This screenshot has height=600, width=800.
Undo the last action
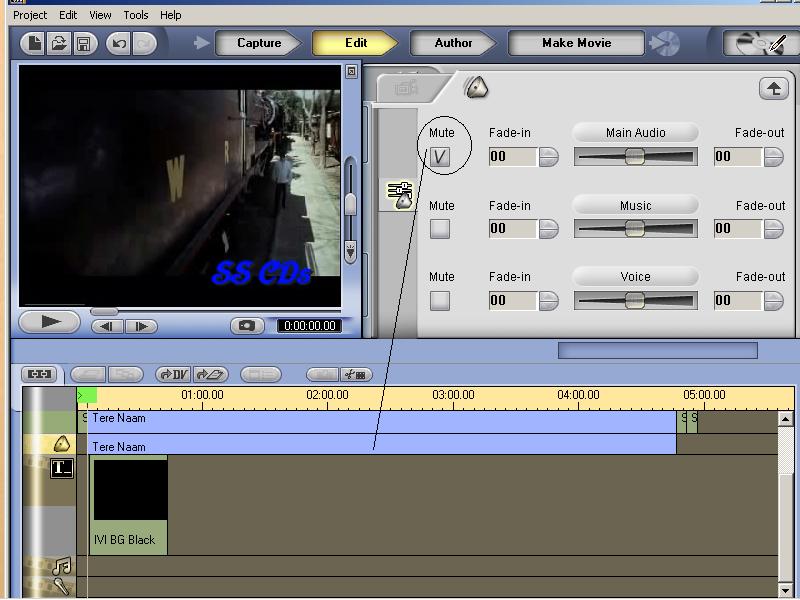[119, 43]
